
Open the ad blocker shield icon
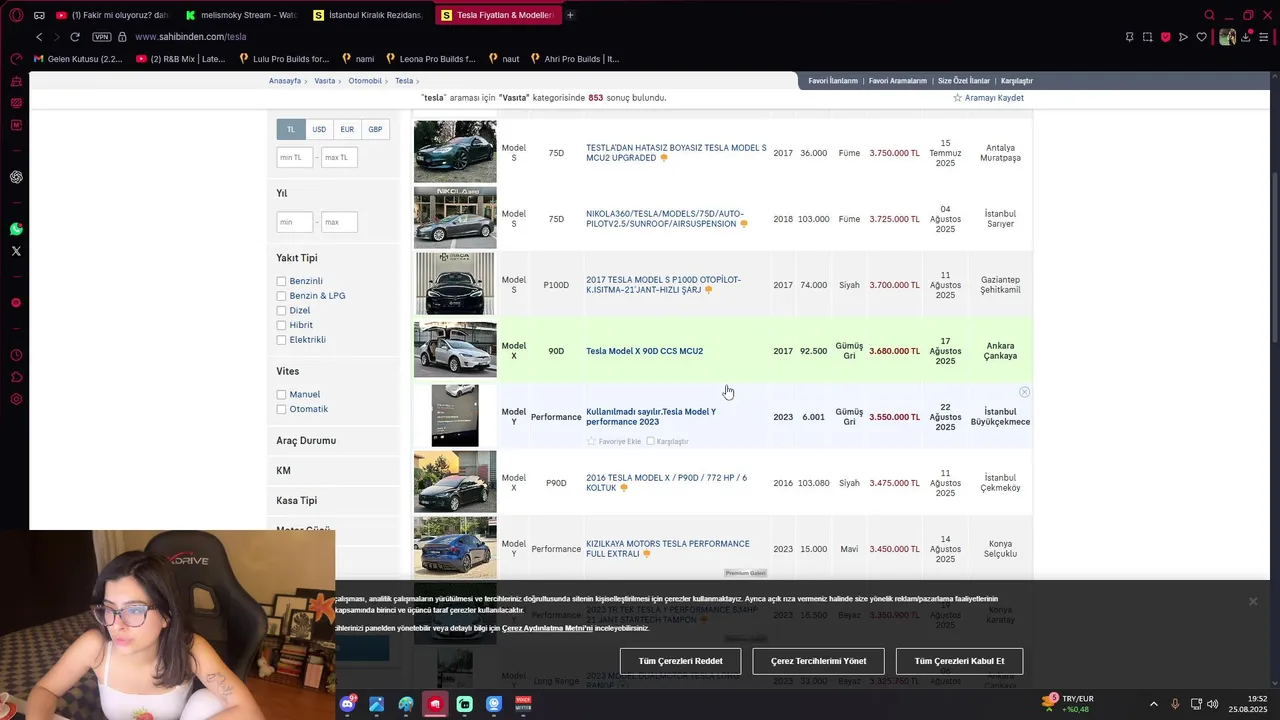tap(1165, 37)
